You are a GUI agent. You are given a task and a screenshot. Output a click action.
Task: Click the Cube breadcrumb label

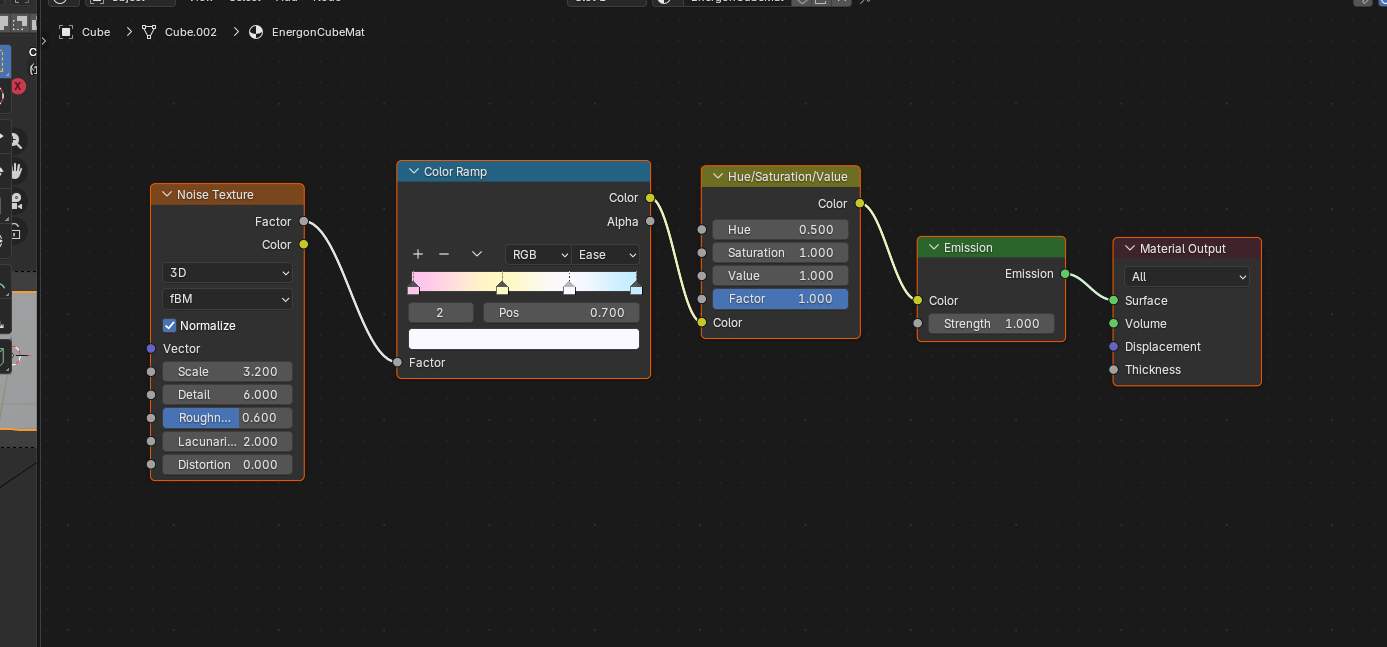(x=96, y=32)
